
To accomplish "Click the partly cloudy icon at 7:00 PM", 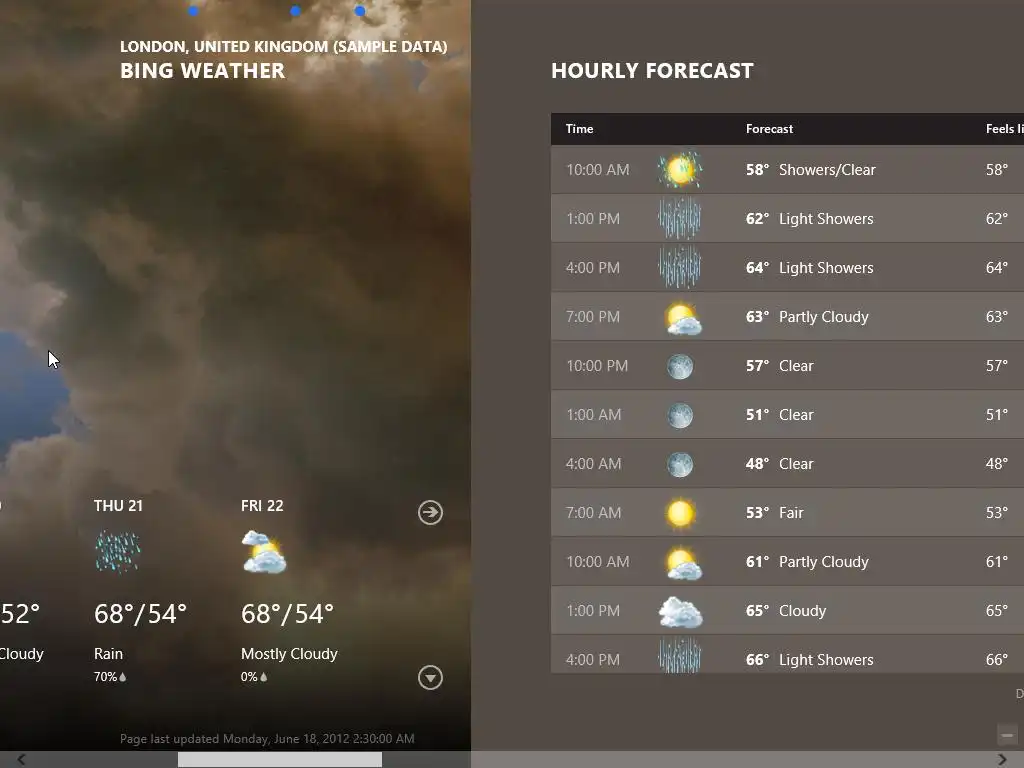I will click(682, 319).
